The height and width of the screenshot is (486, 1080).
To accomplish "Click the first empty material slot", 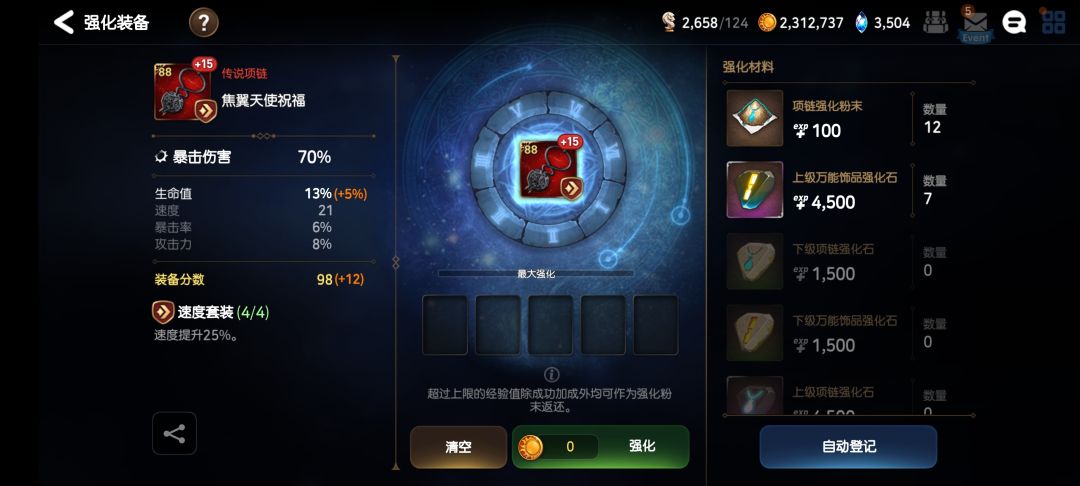I will pyautogui.click(x=444, y=325).
